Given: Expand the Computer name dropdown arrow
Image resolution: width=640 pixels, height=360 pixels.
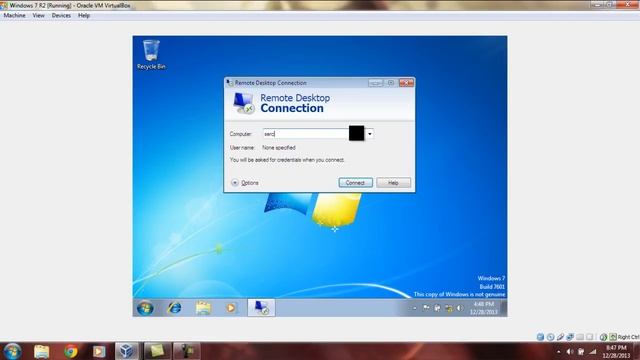Looking at the screenshot, I should (x=369, y=133).
